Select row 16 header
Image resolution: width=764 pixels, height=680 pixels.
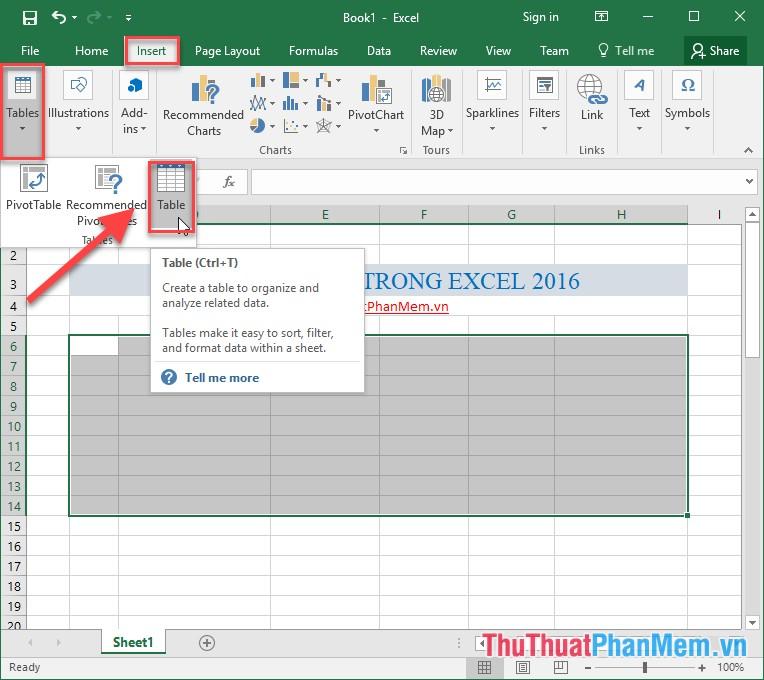[14, 547]
